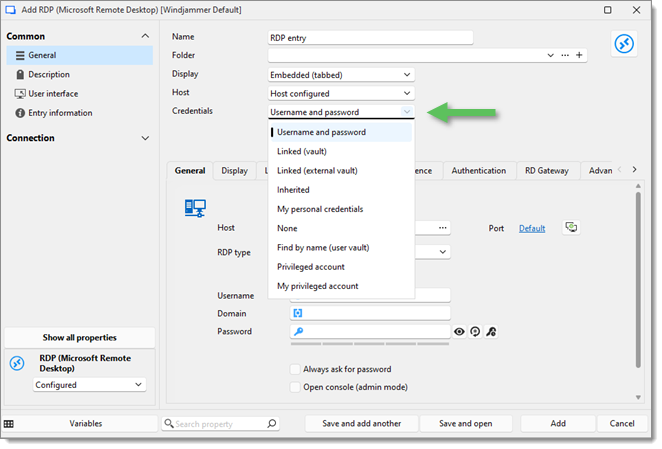Select the General tab
Image resolution: width=662 pixels, height=449 pixels.
190,171
